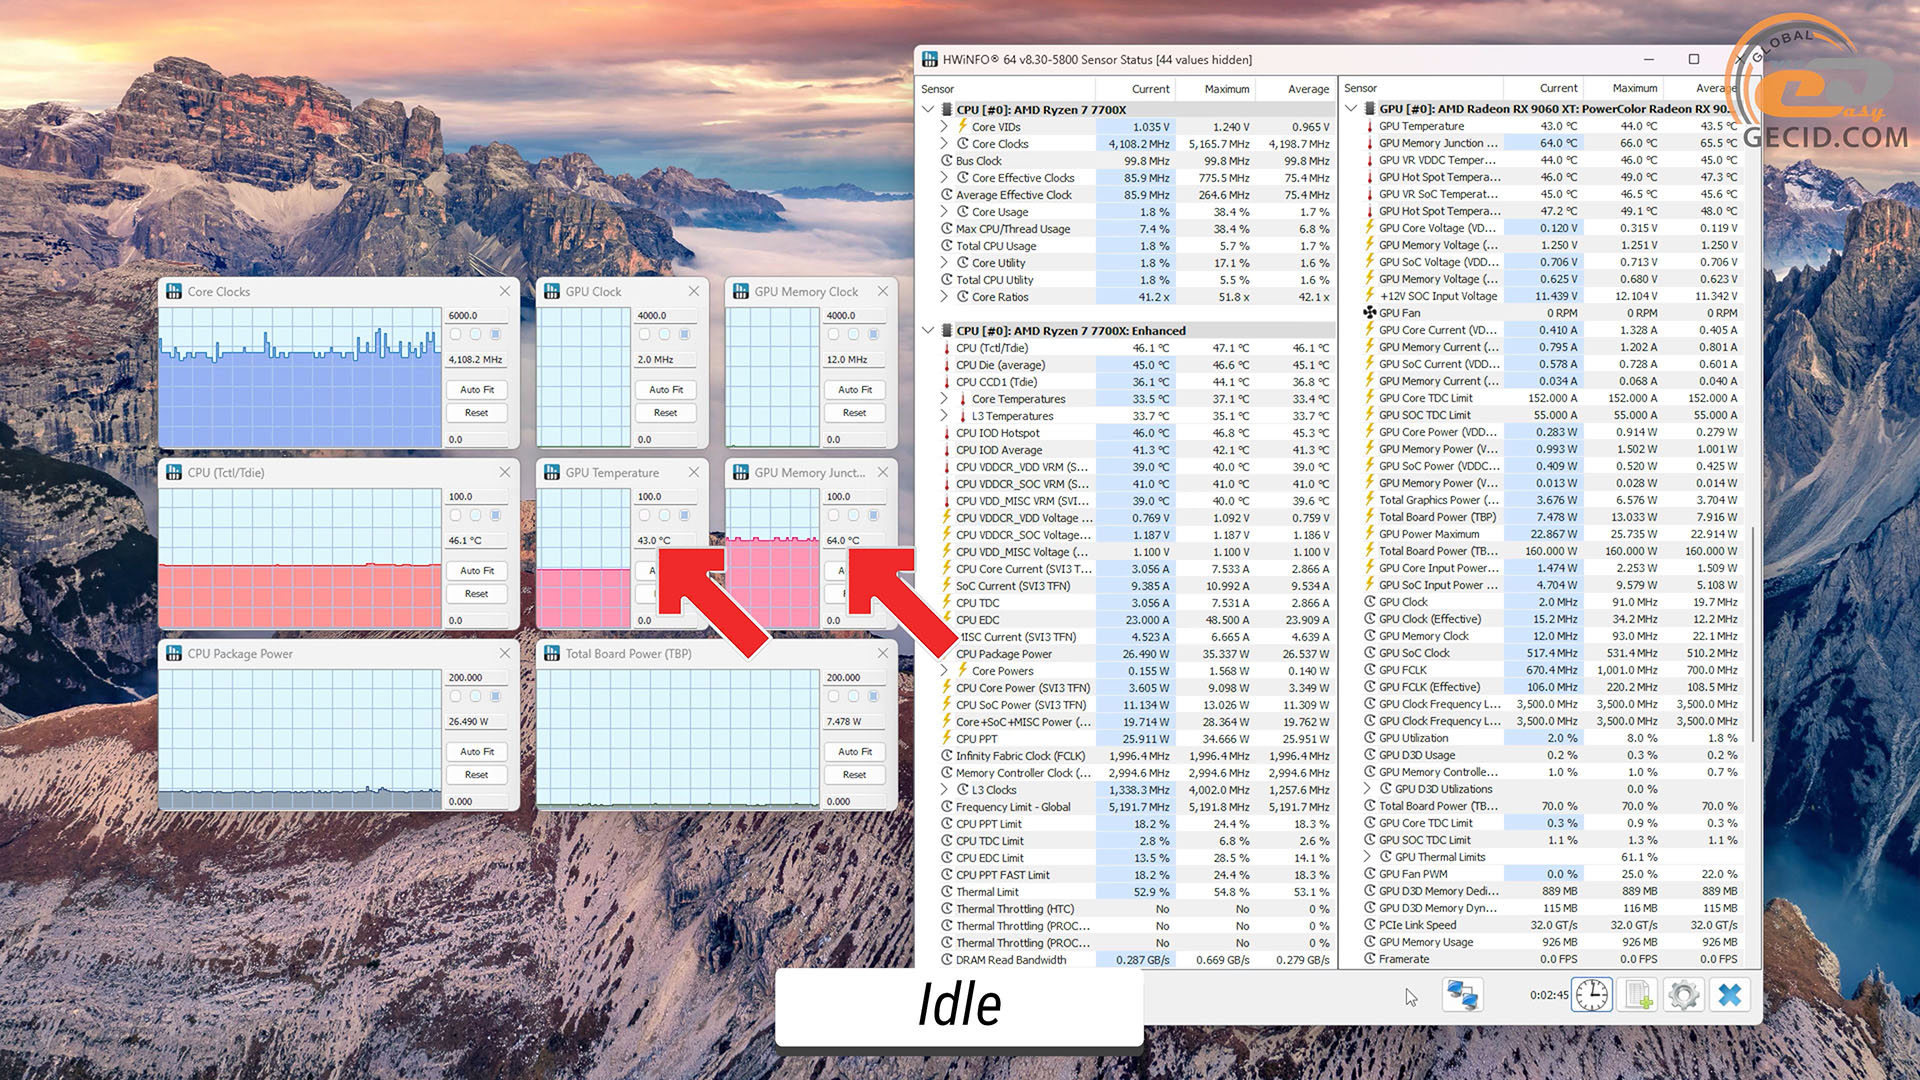Click the remote monitoring network computers icon
Image resolution: width=1920 pixels, height=1080 pixels.
pyautogui.click(x=1462, y=995)
